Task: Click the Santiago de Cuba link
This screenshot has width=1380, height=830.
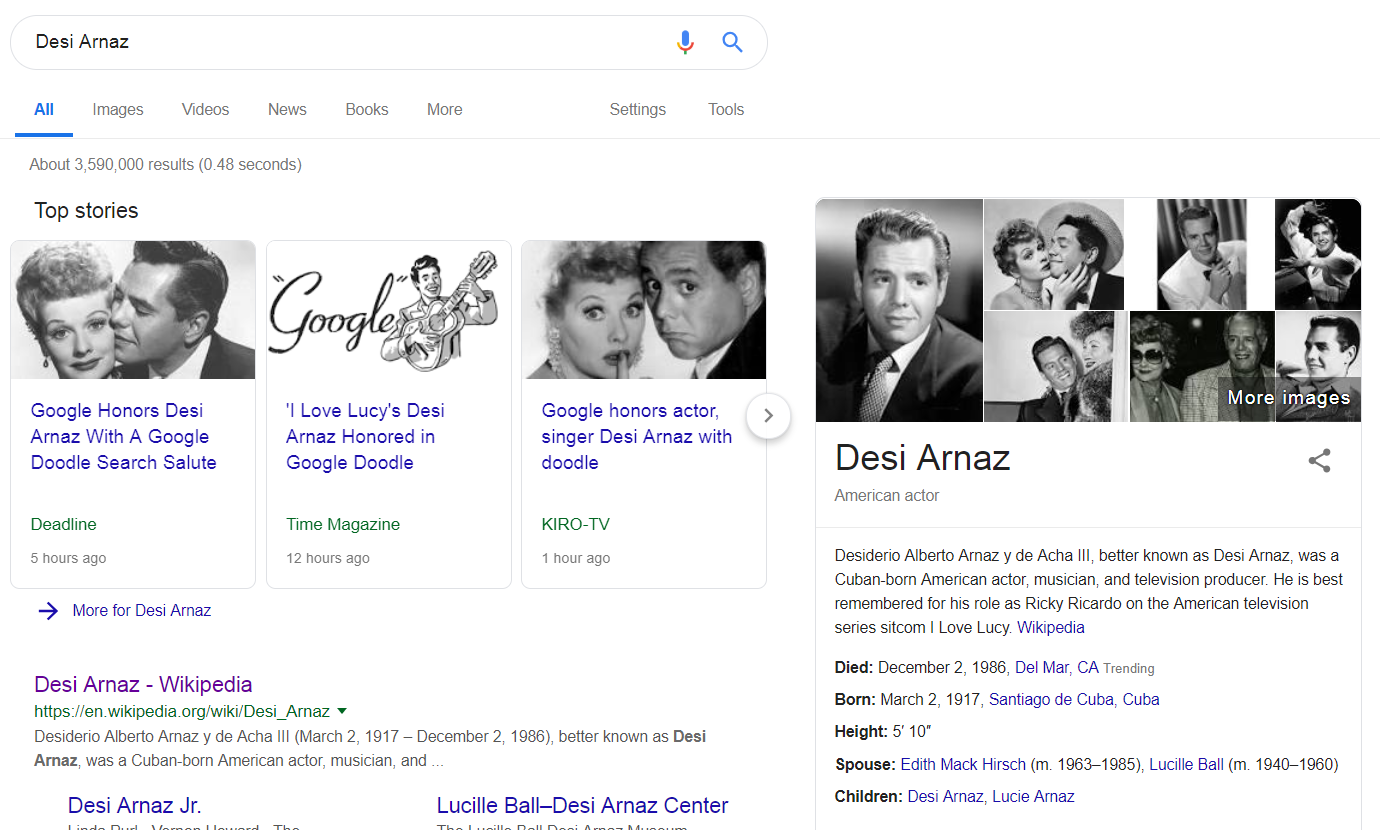Action: [1051, 699]
